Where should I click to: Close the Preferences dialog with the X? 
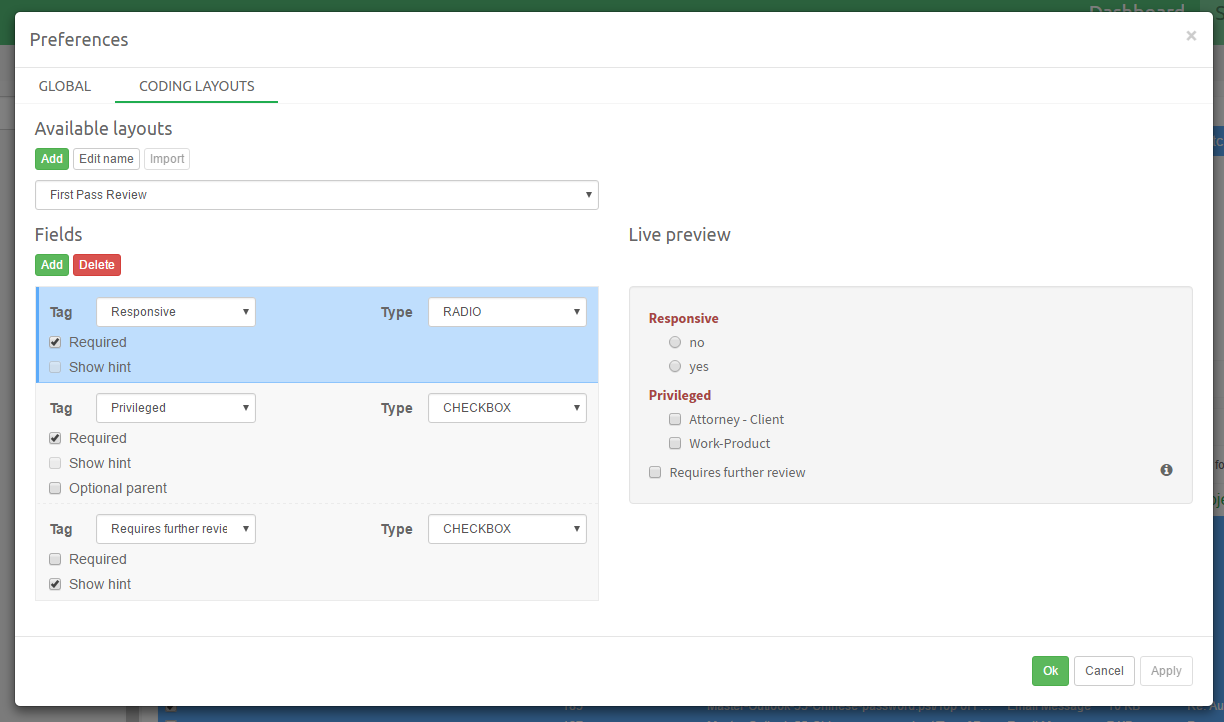pyautogui.click(x=1191, y=35)
